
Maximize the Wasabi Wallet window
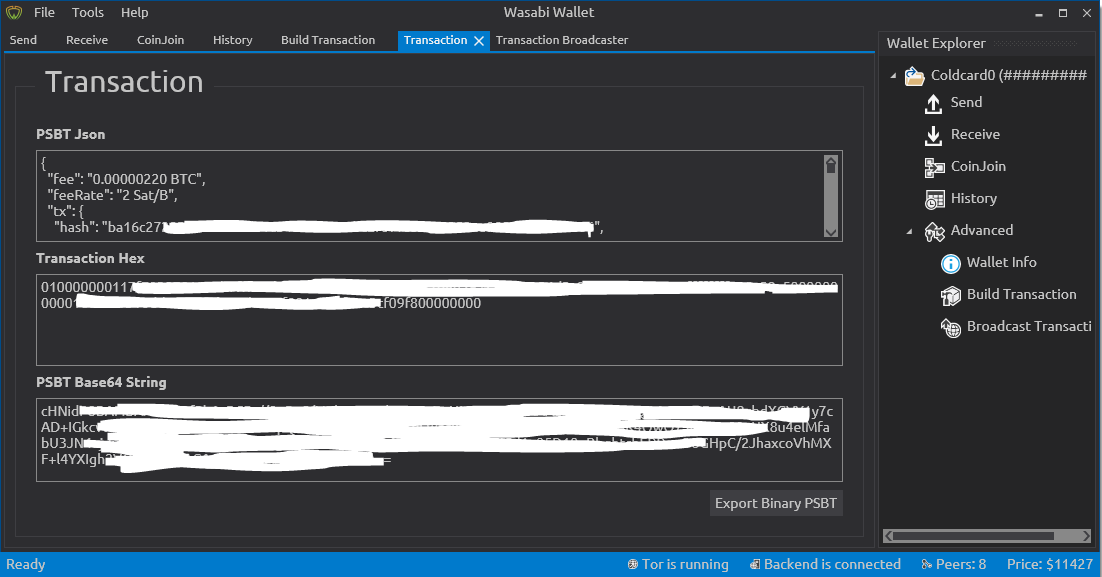[x=1063, y=13]
